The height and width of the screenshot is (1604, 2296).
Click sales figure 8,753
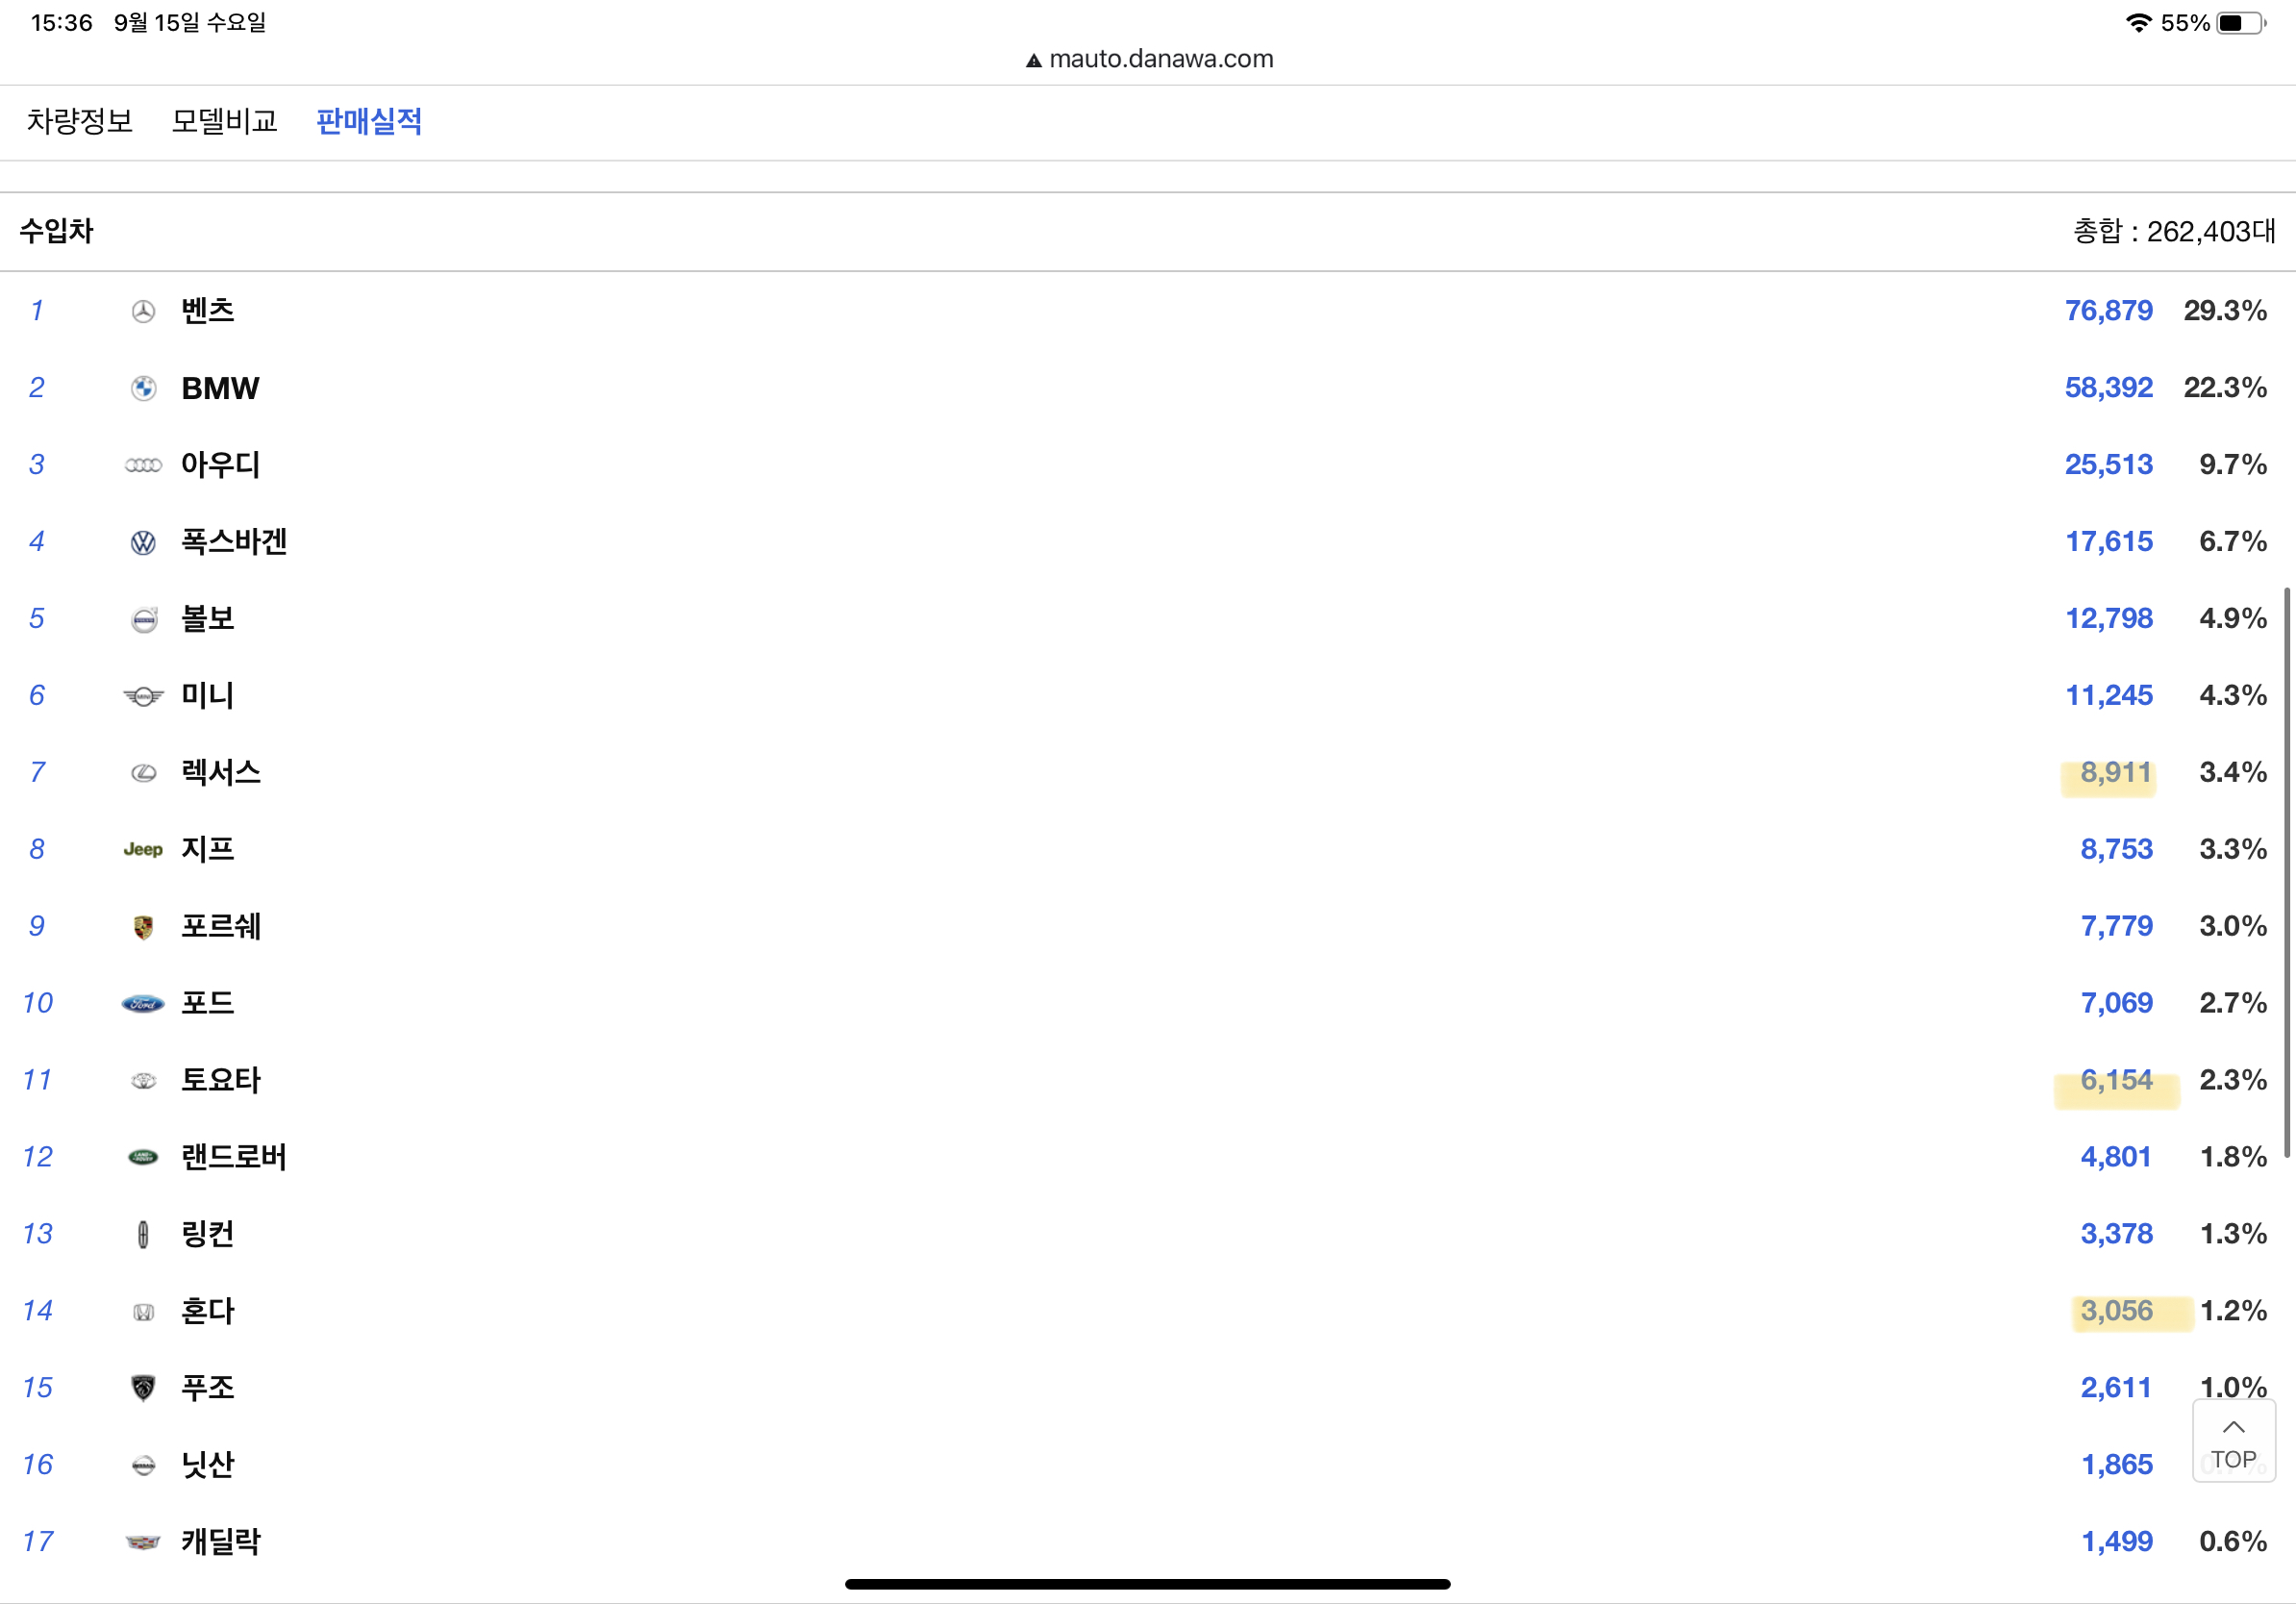[x=2116, y=849]
